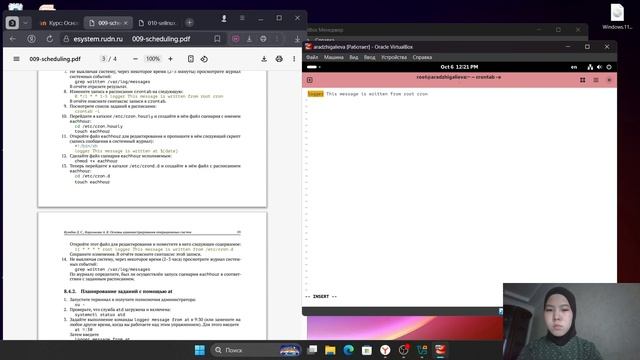Open Yandex Browser from the taskbar
The image size is (640, 360).
tap(385, 350)
